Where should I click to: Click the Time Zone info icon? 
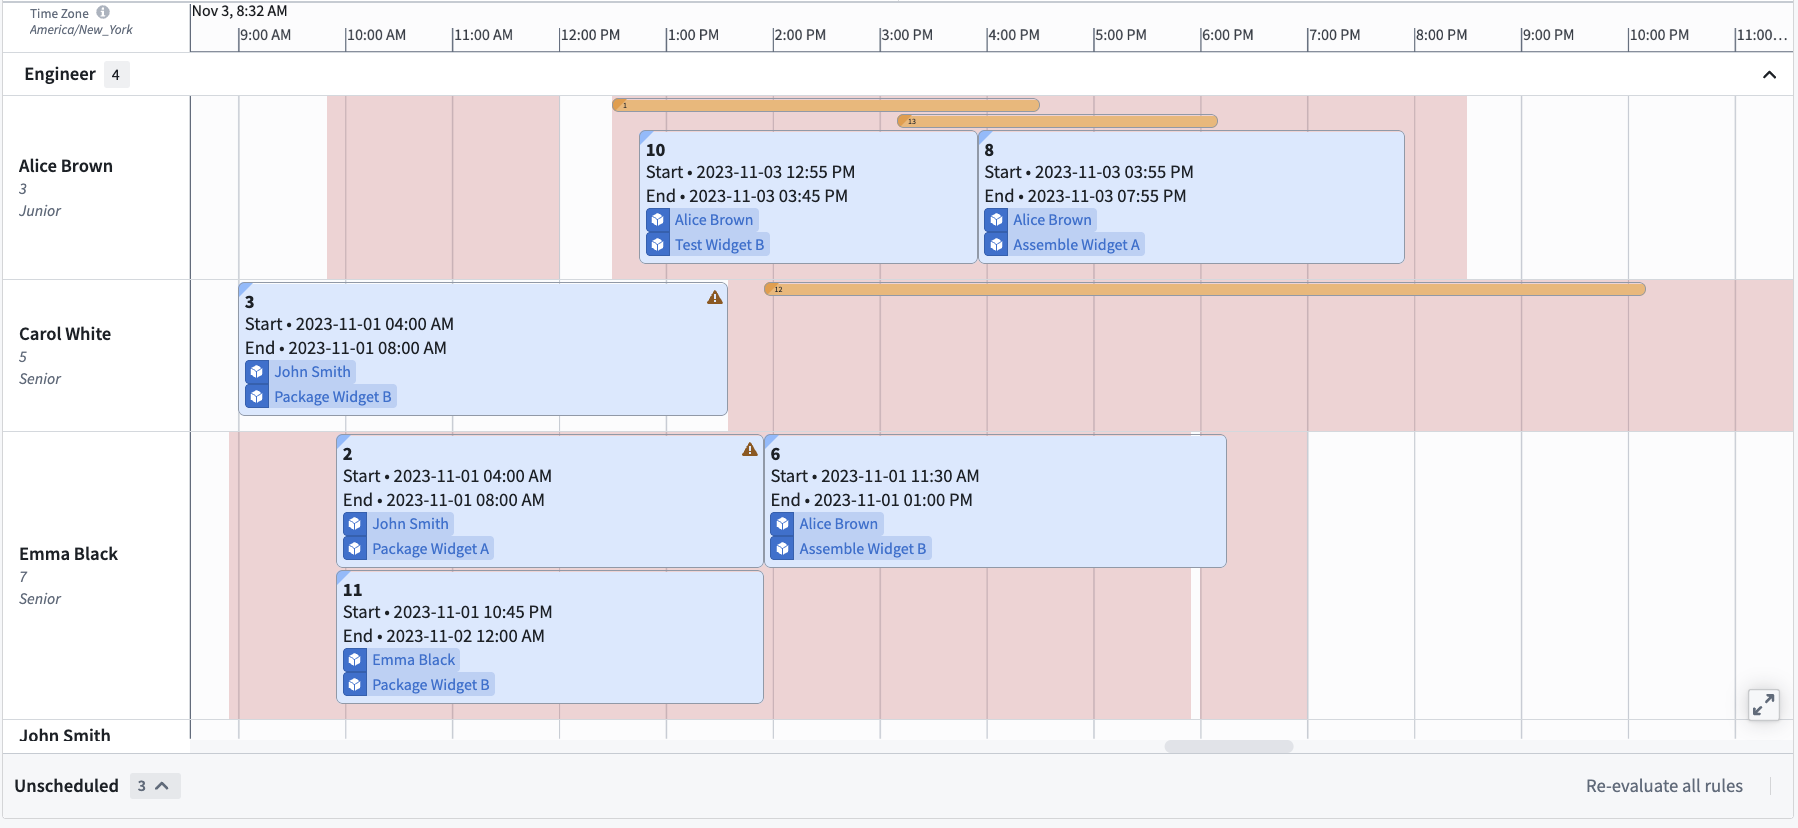(103, 13)
